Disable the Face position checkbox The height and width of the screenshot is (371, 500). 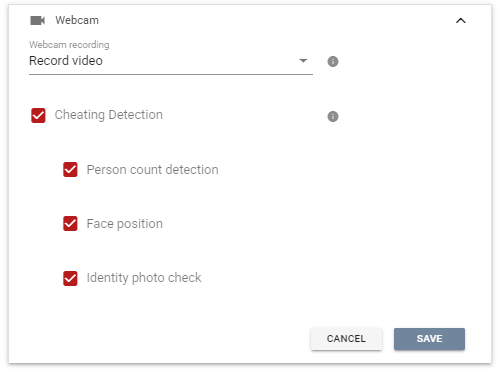click(x=70, y=224)
